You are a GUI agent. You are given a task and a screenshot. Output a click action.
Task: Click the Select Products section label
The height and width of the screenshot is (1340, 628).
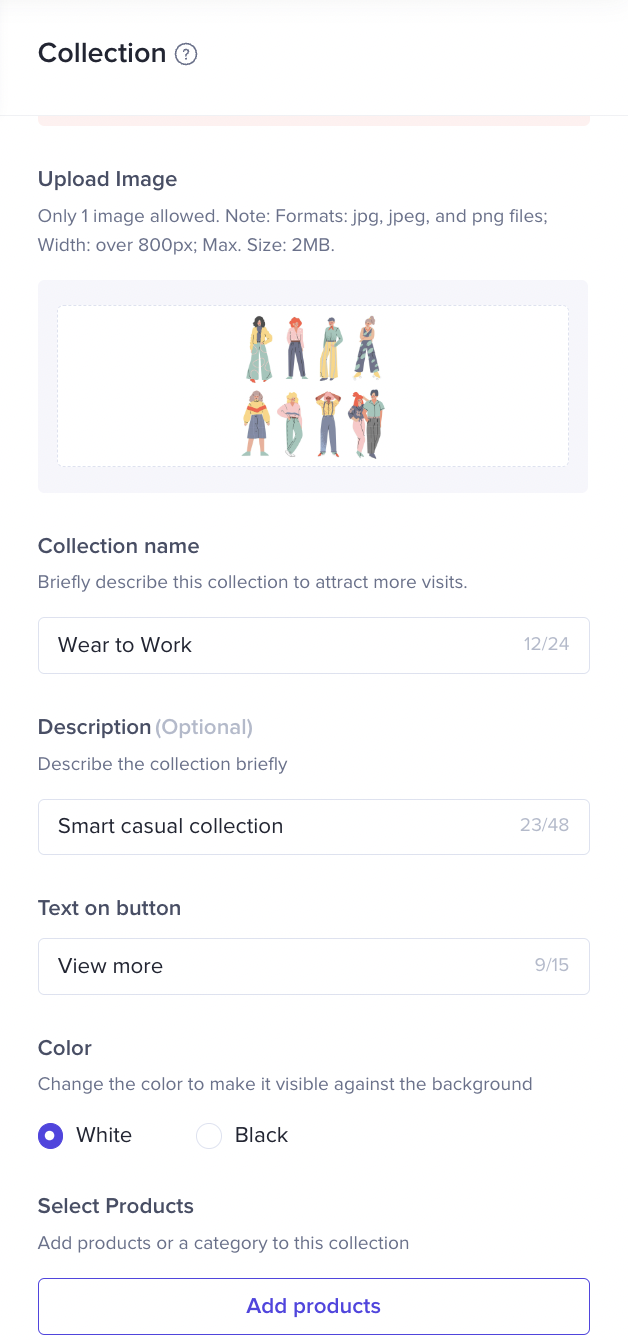(x=115, y=1206)
